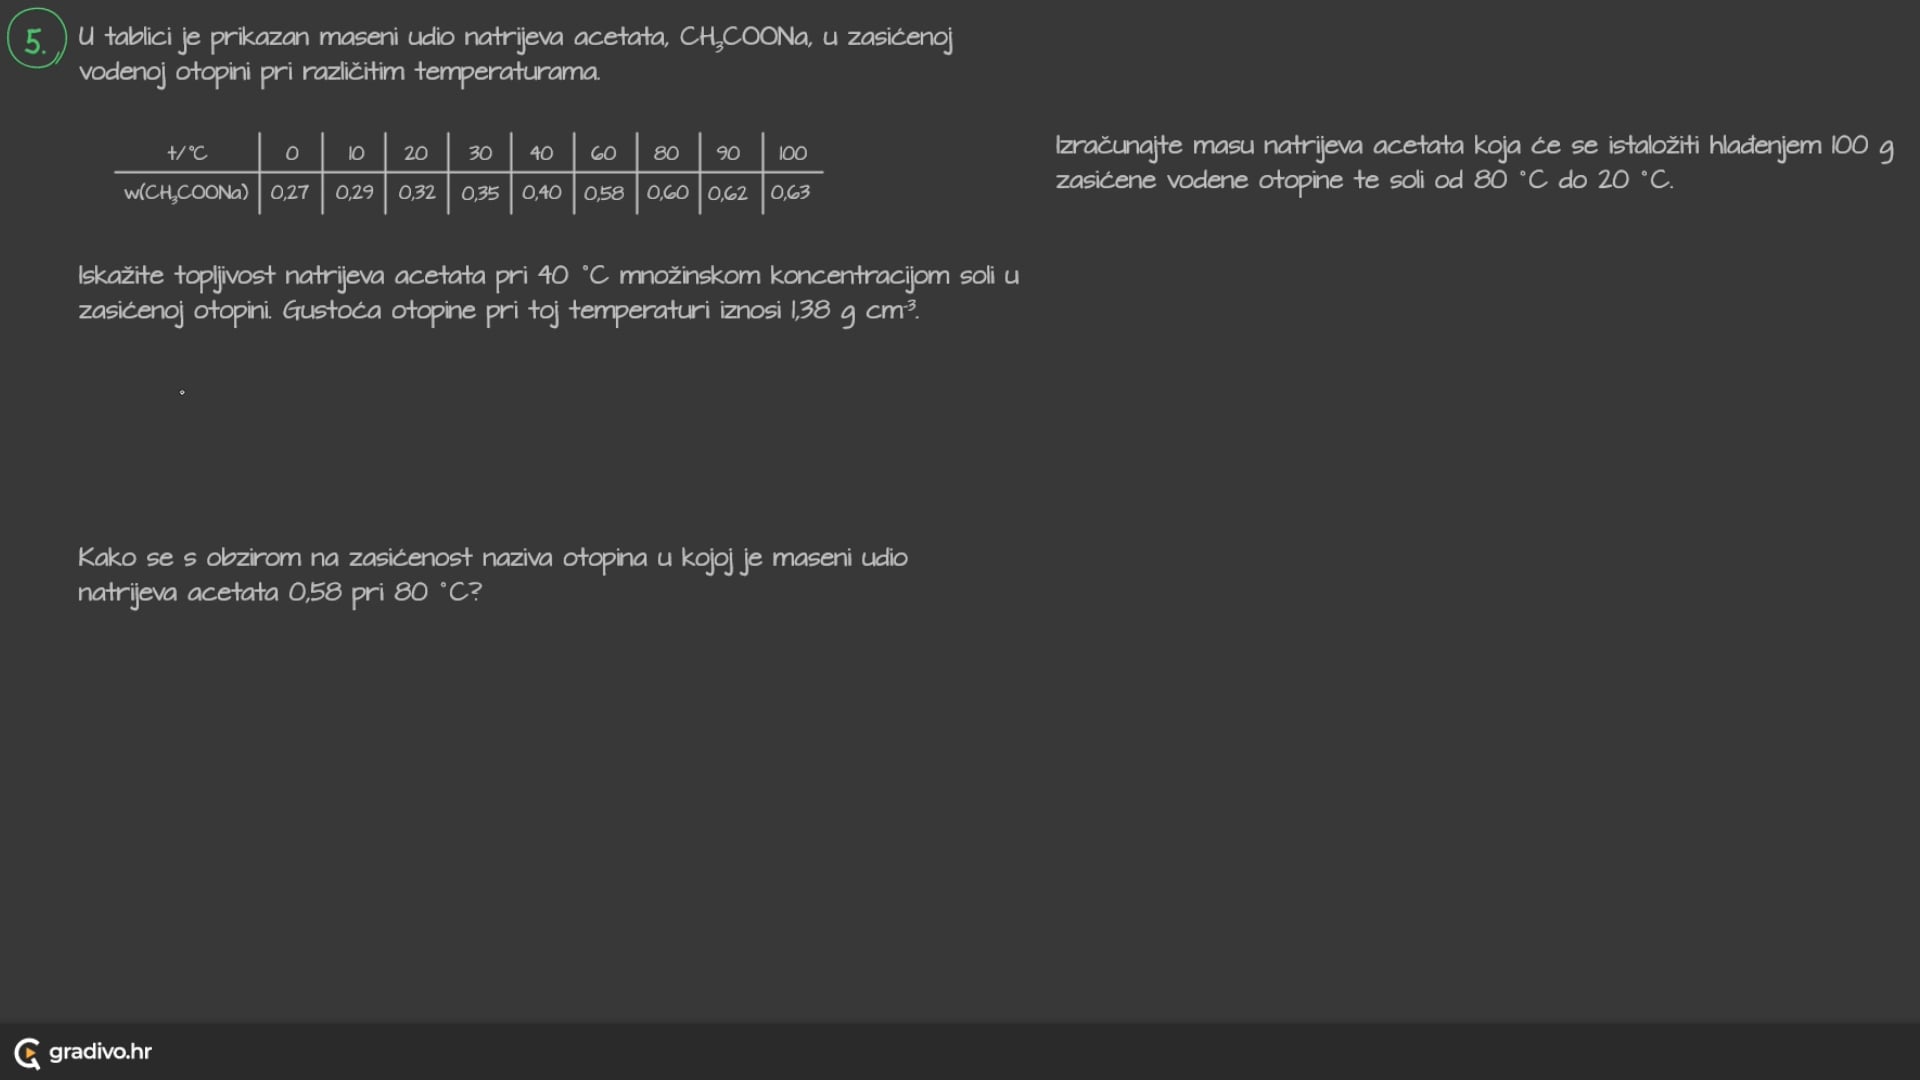Screen dimensions: 1920x1080
Task: Click the CH3COONa formula in the intro sentence
Action: 744,38
